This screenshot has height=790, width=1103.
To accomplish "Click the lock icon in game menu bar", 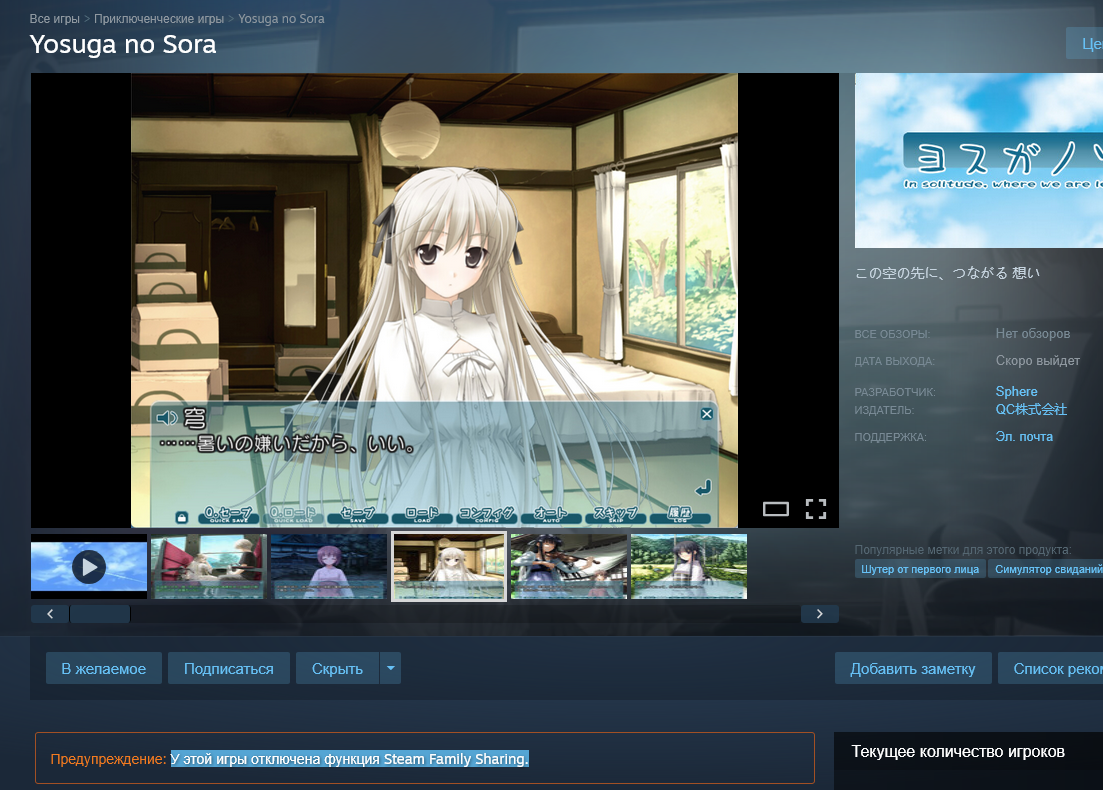I will (x=181, y=518).
